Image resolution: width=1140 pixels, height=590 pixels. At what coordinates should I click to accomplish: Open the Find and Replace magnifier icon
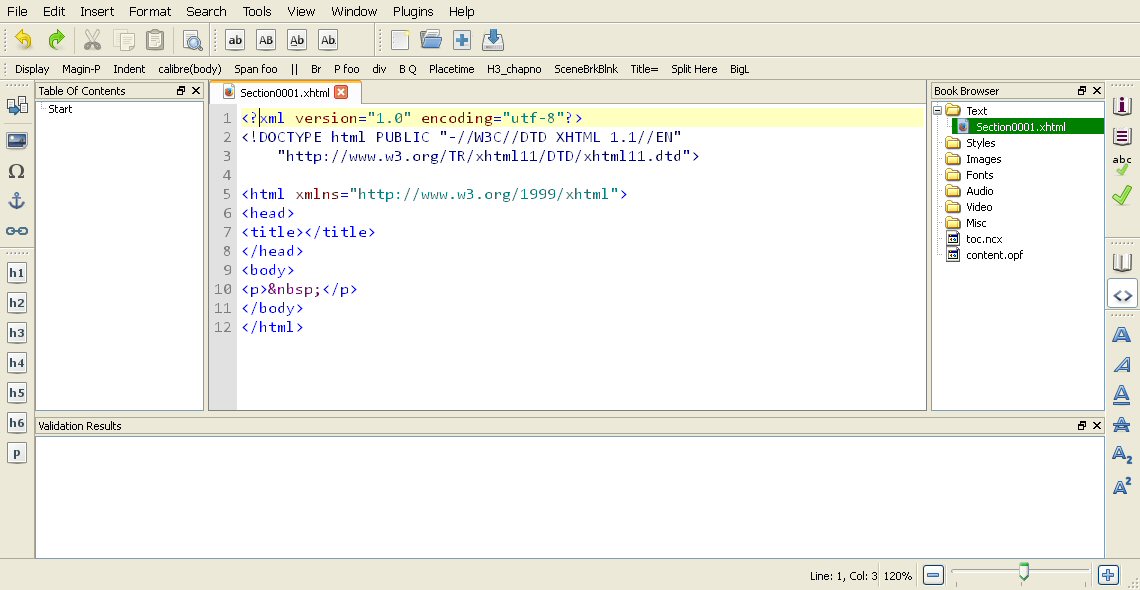(192, 40)
